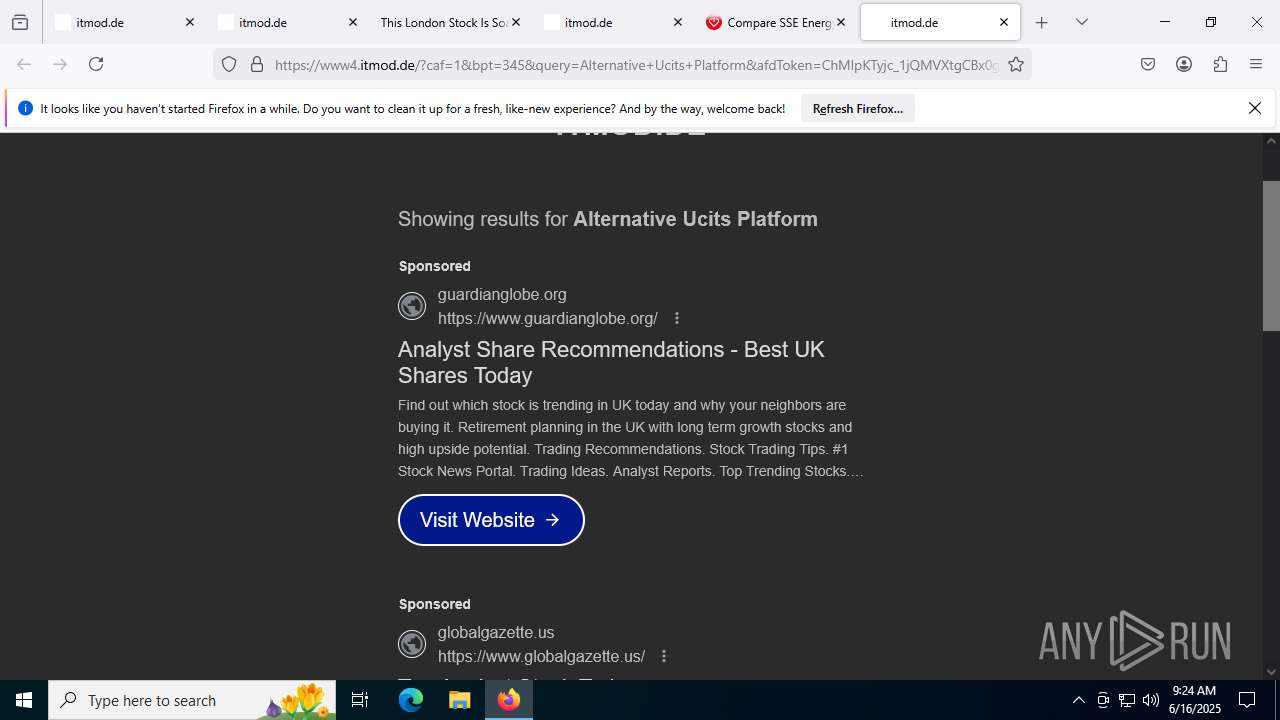Click Firefox taskbar icon

pos(509,700)
